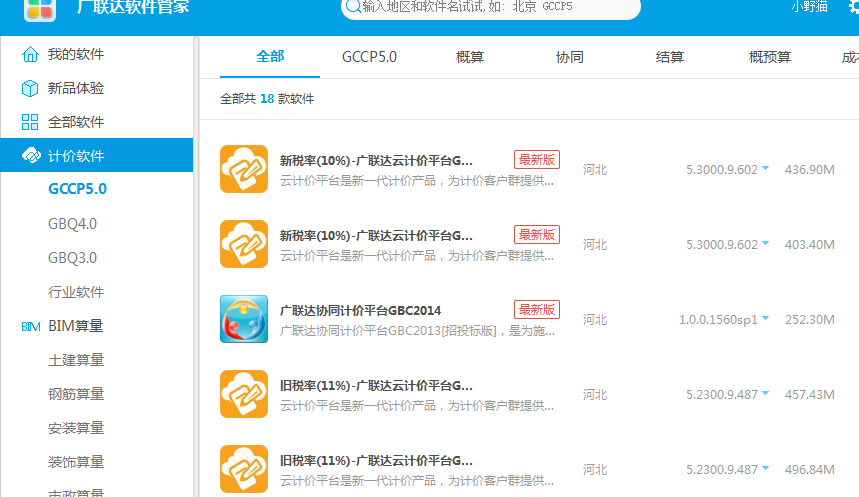
Task: Select 装饰算量 in the sidebar
Action: [76, 462]
